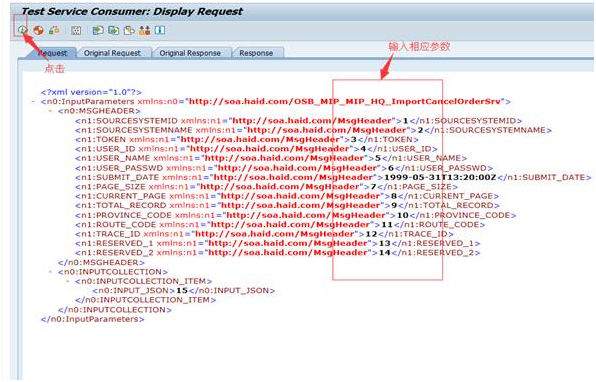Viewport: 596px width, 382px height.
Task: Click the second document icon with green circle arrow
Action: pyautogui.click(x=113, y=30)
